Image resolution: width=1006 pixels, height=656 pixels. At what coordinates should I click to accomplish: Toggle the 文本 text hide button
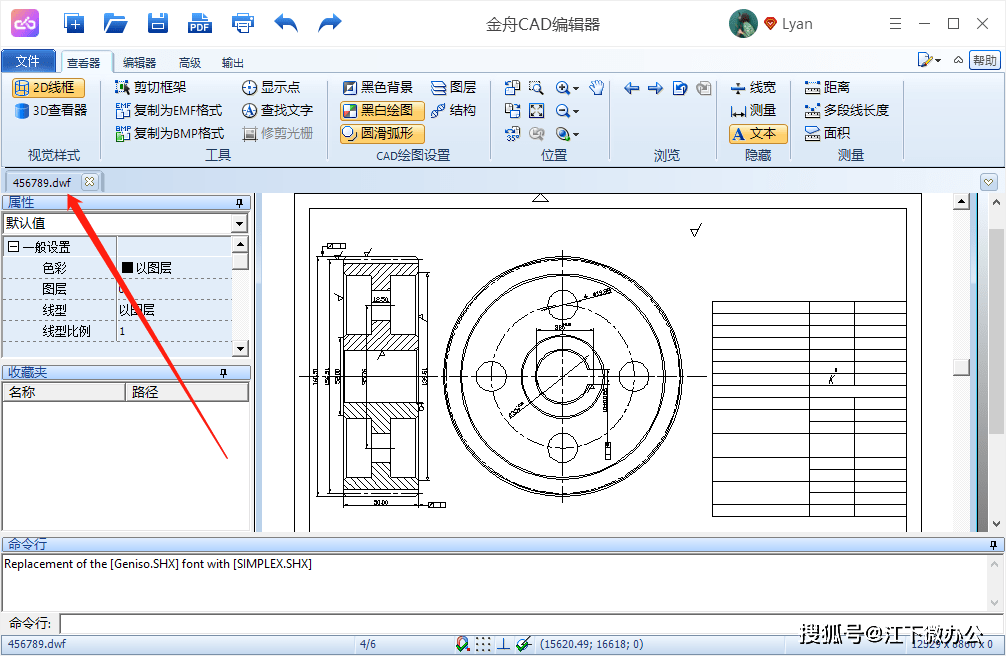pyautogui.click(x=758, y=134)
